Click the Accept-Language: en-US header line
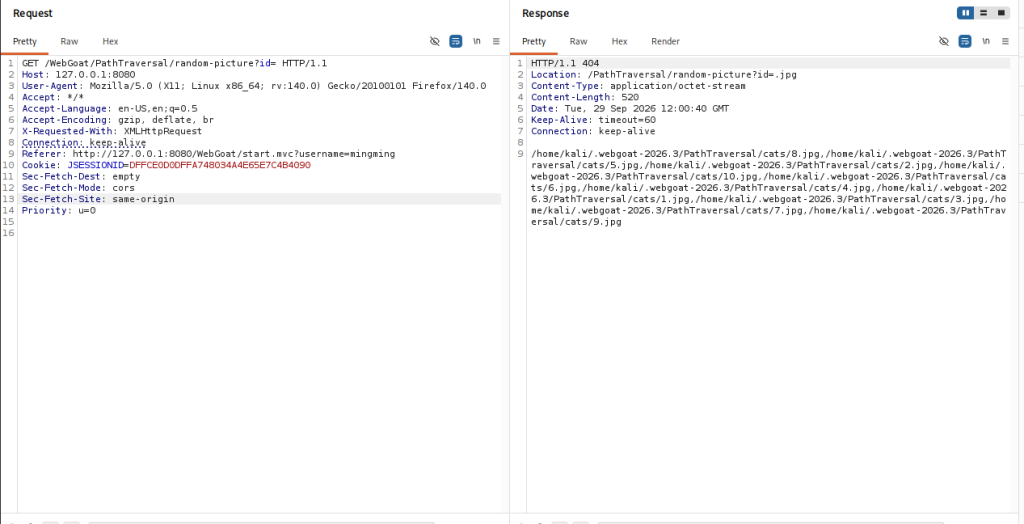 point(110,108)
